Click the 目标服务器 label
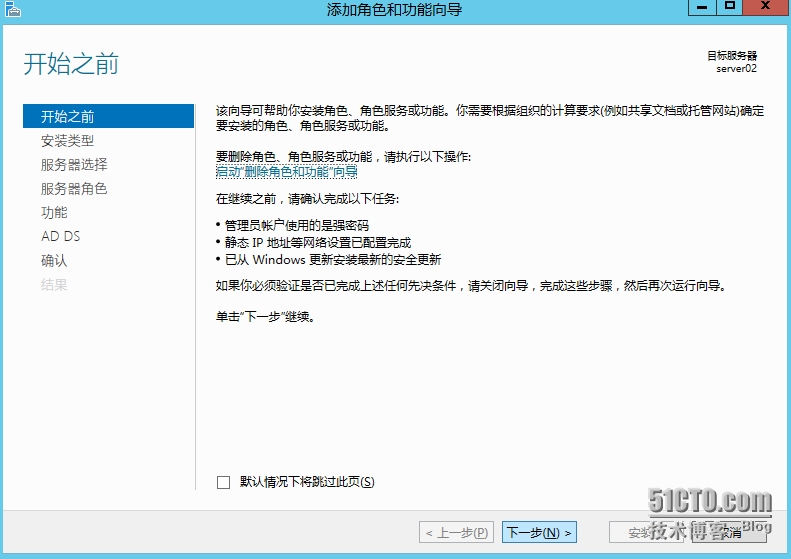Viewport: 791px width, 559px height. [x=732, y=55]
